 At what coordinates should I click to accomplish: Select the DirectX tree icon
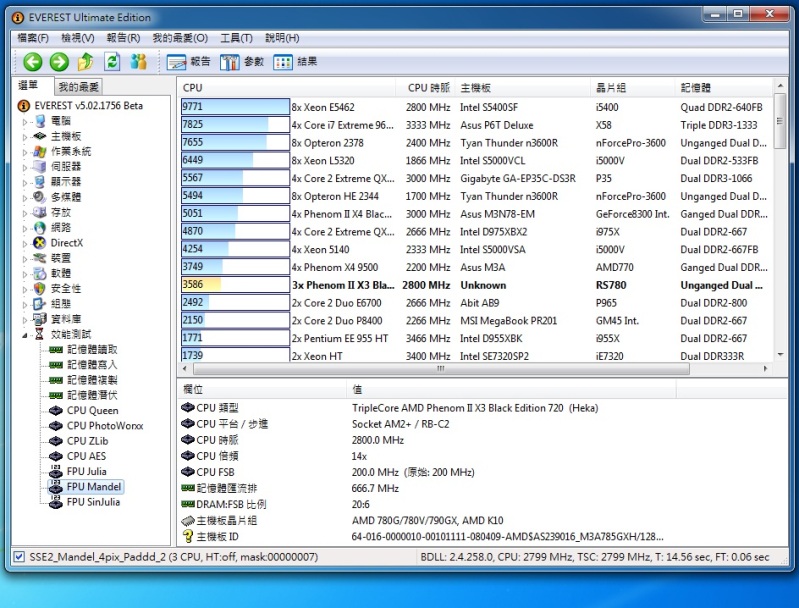tap(40, 243)
